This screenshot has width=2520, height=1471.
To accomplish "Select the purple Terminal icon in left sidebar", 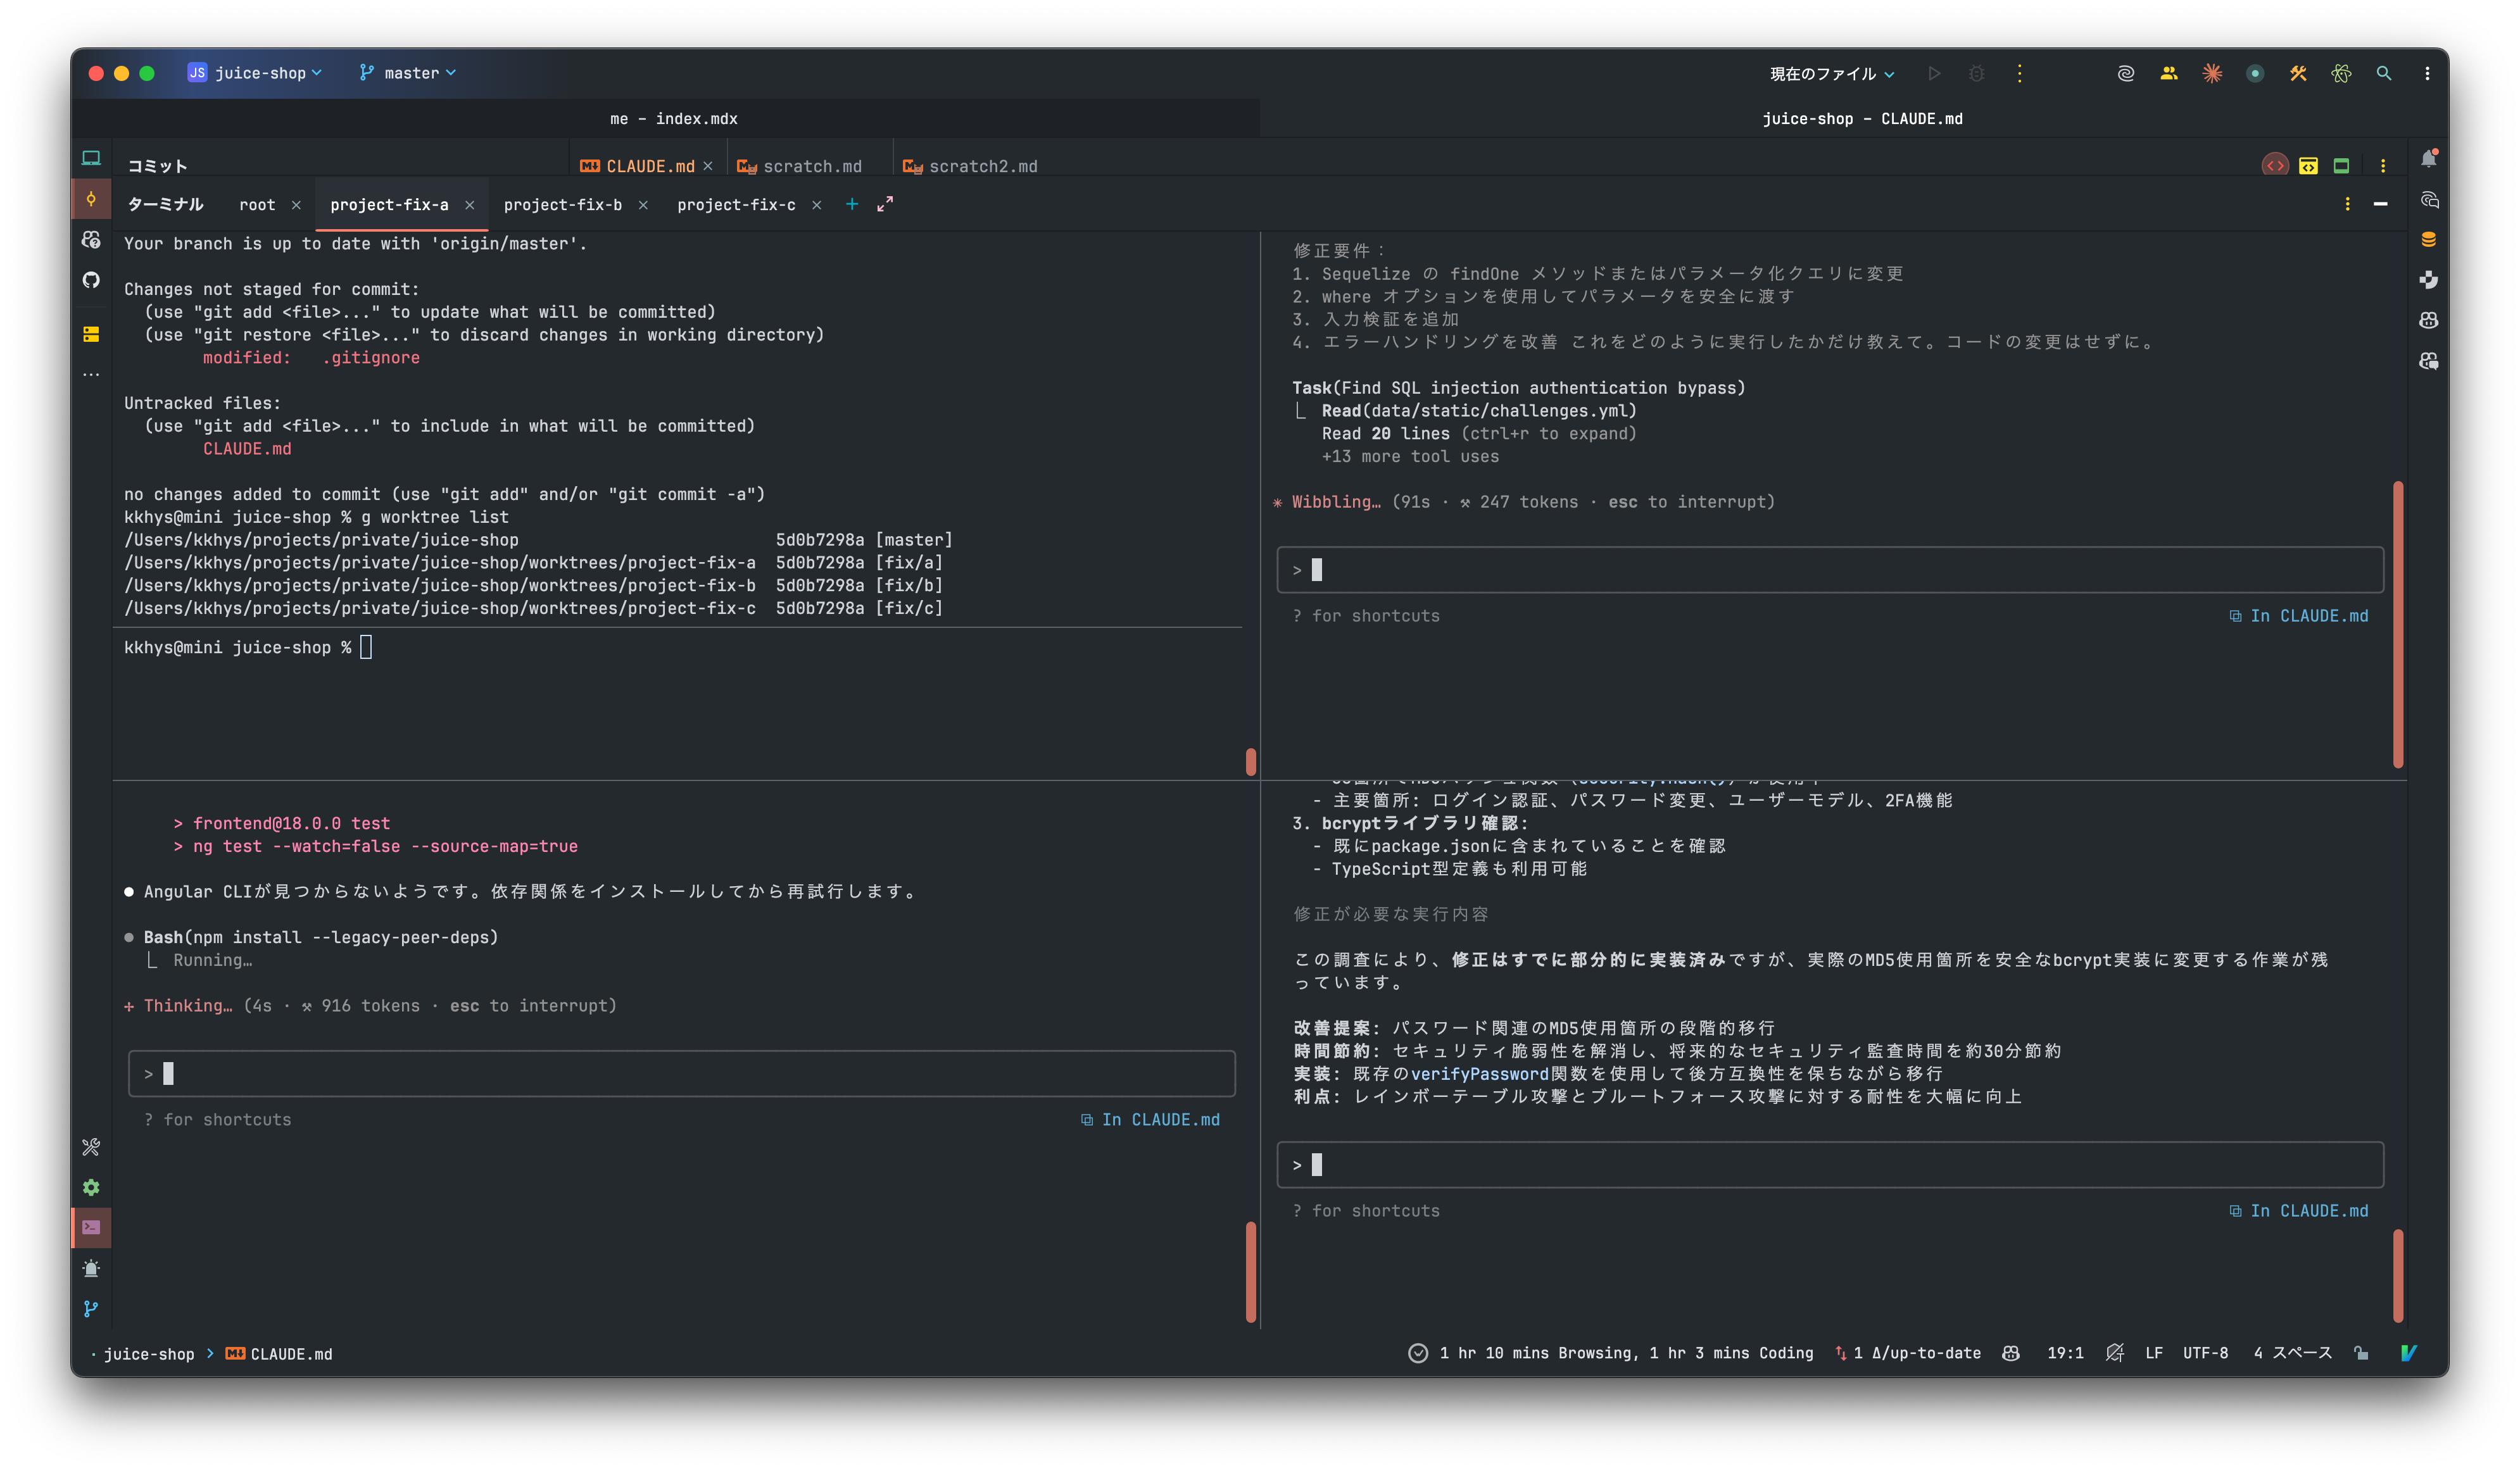I will coord(90,1228).
